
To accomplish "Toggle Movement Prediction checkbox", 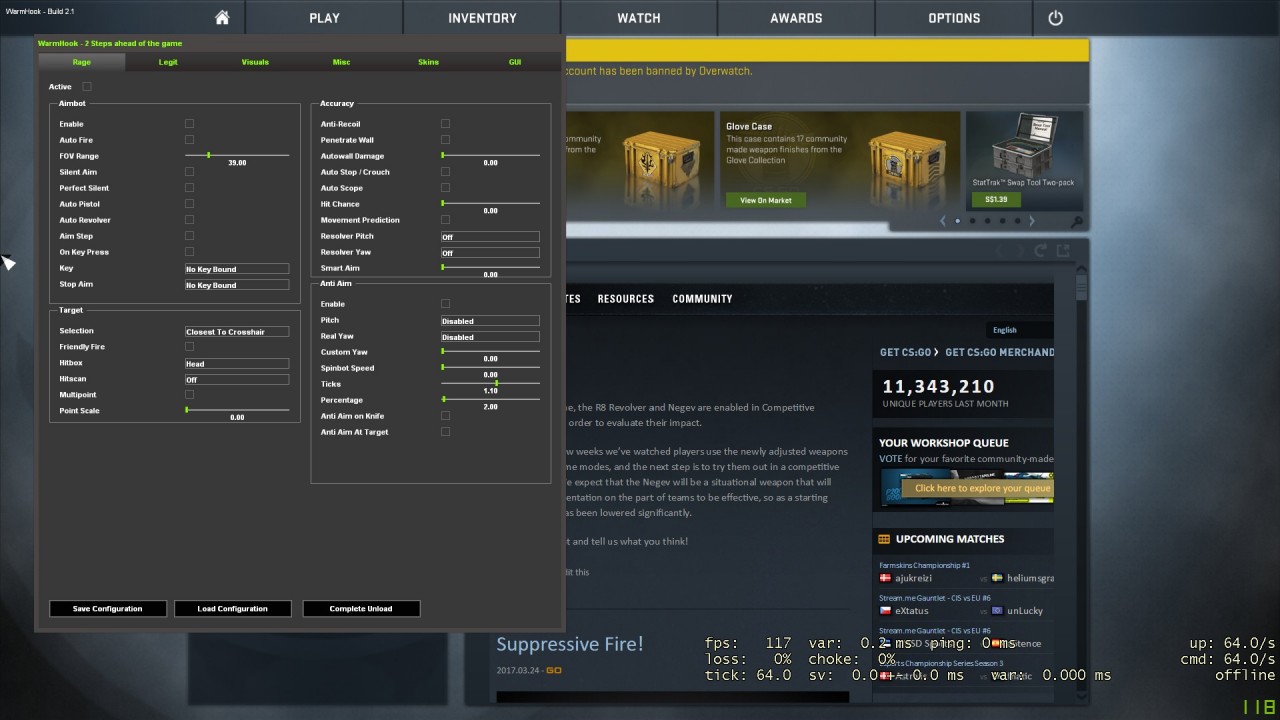I will 445,220.
